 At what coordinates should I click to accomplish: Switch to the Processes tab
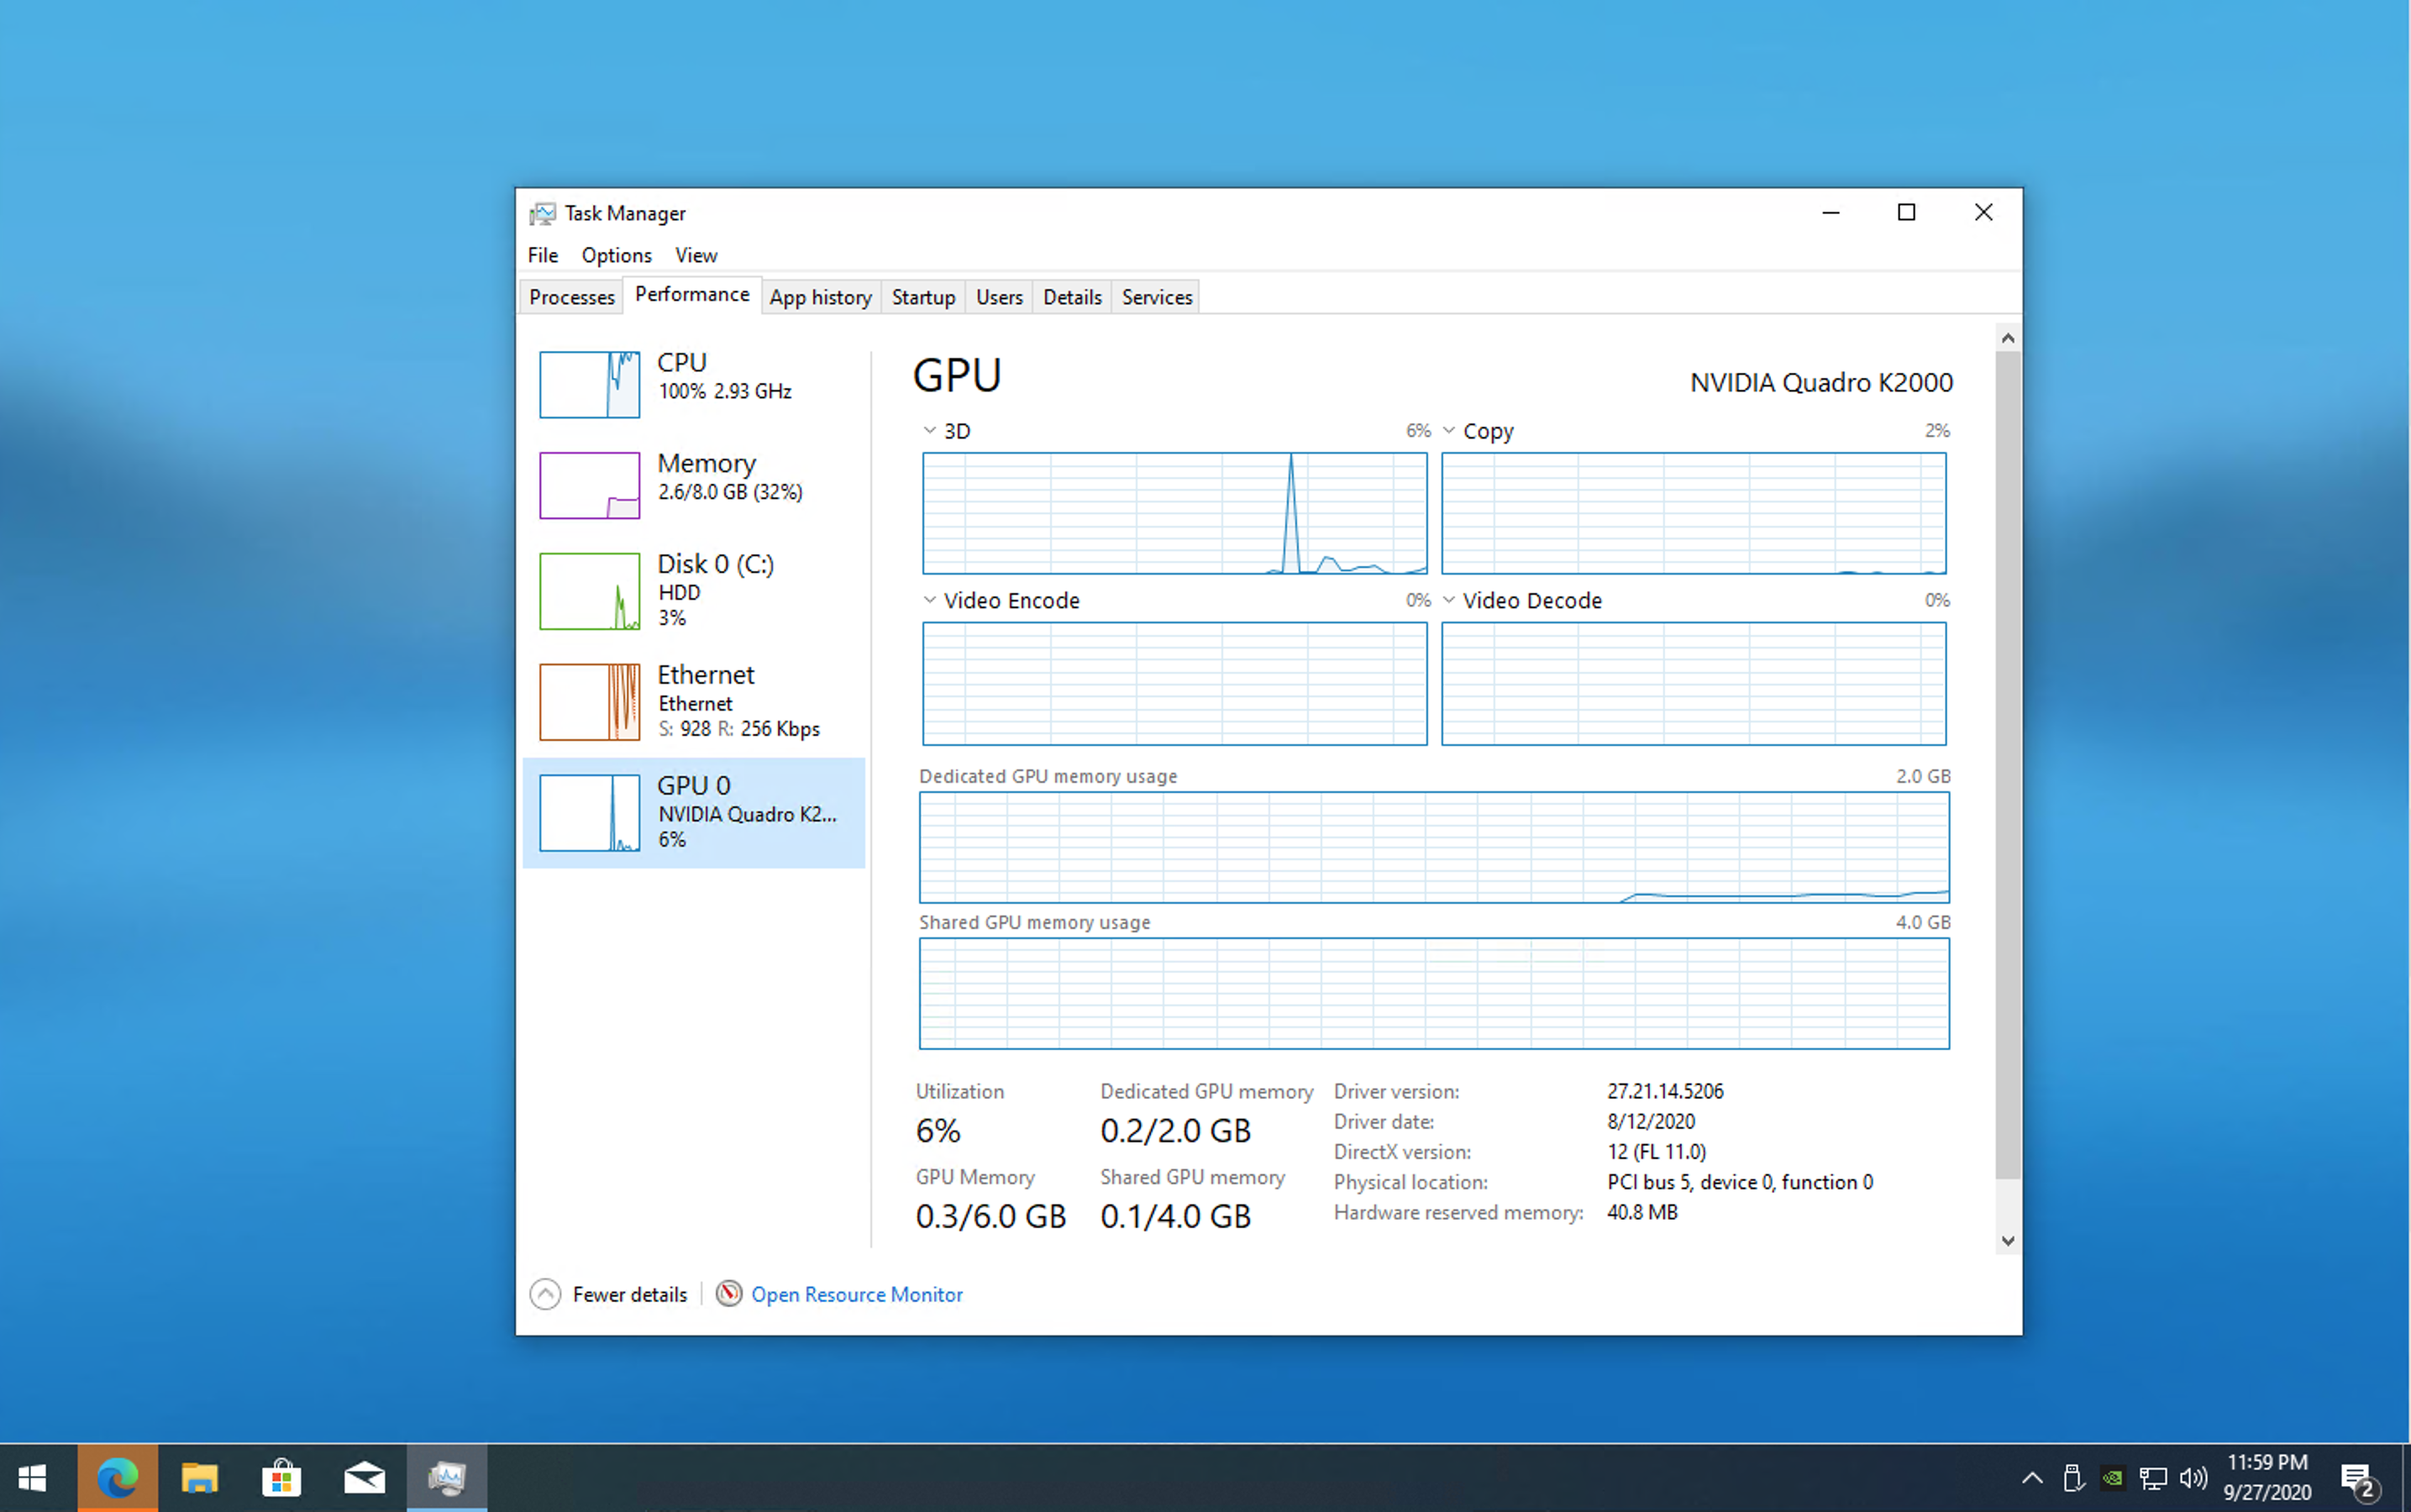pos(571,297)
